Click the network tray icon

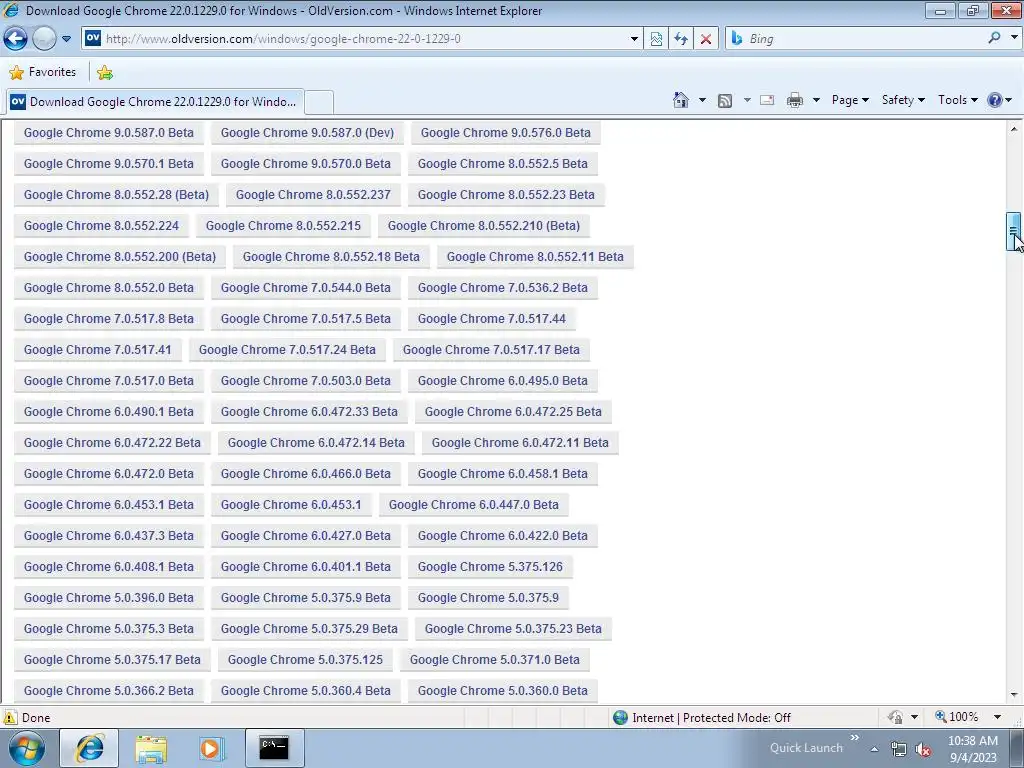click(x=899, y=749)
